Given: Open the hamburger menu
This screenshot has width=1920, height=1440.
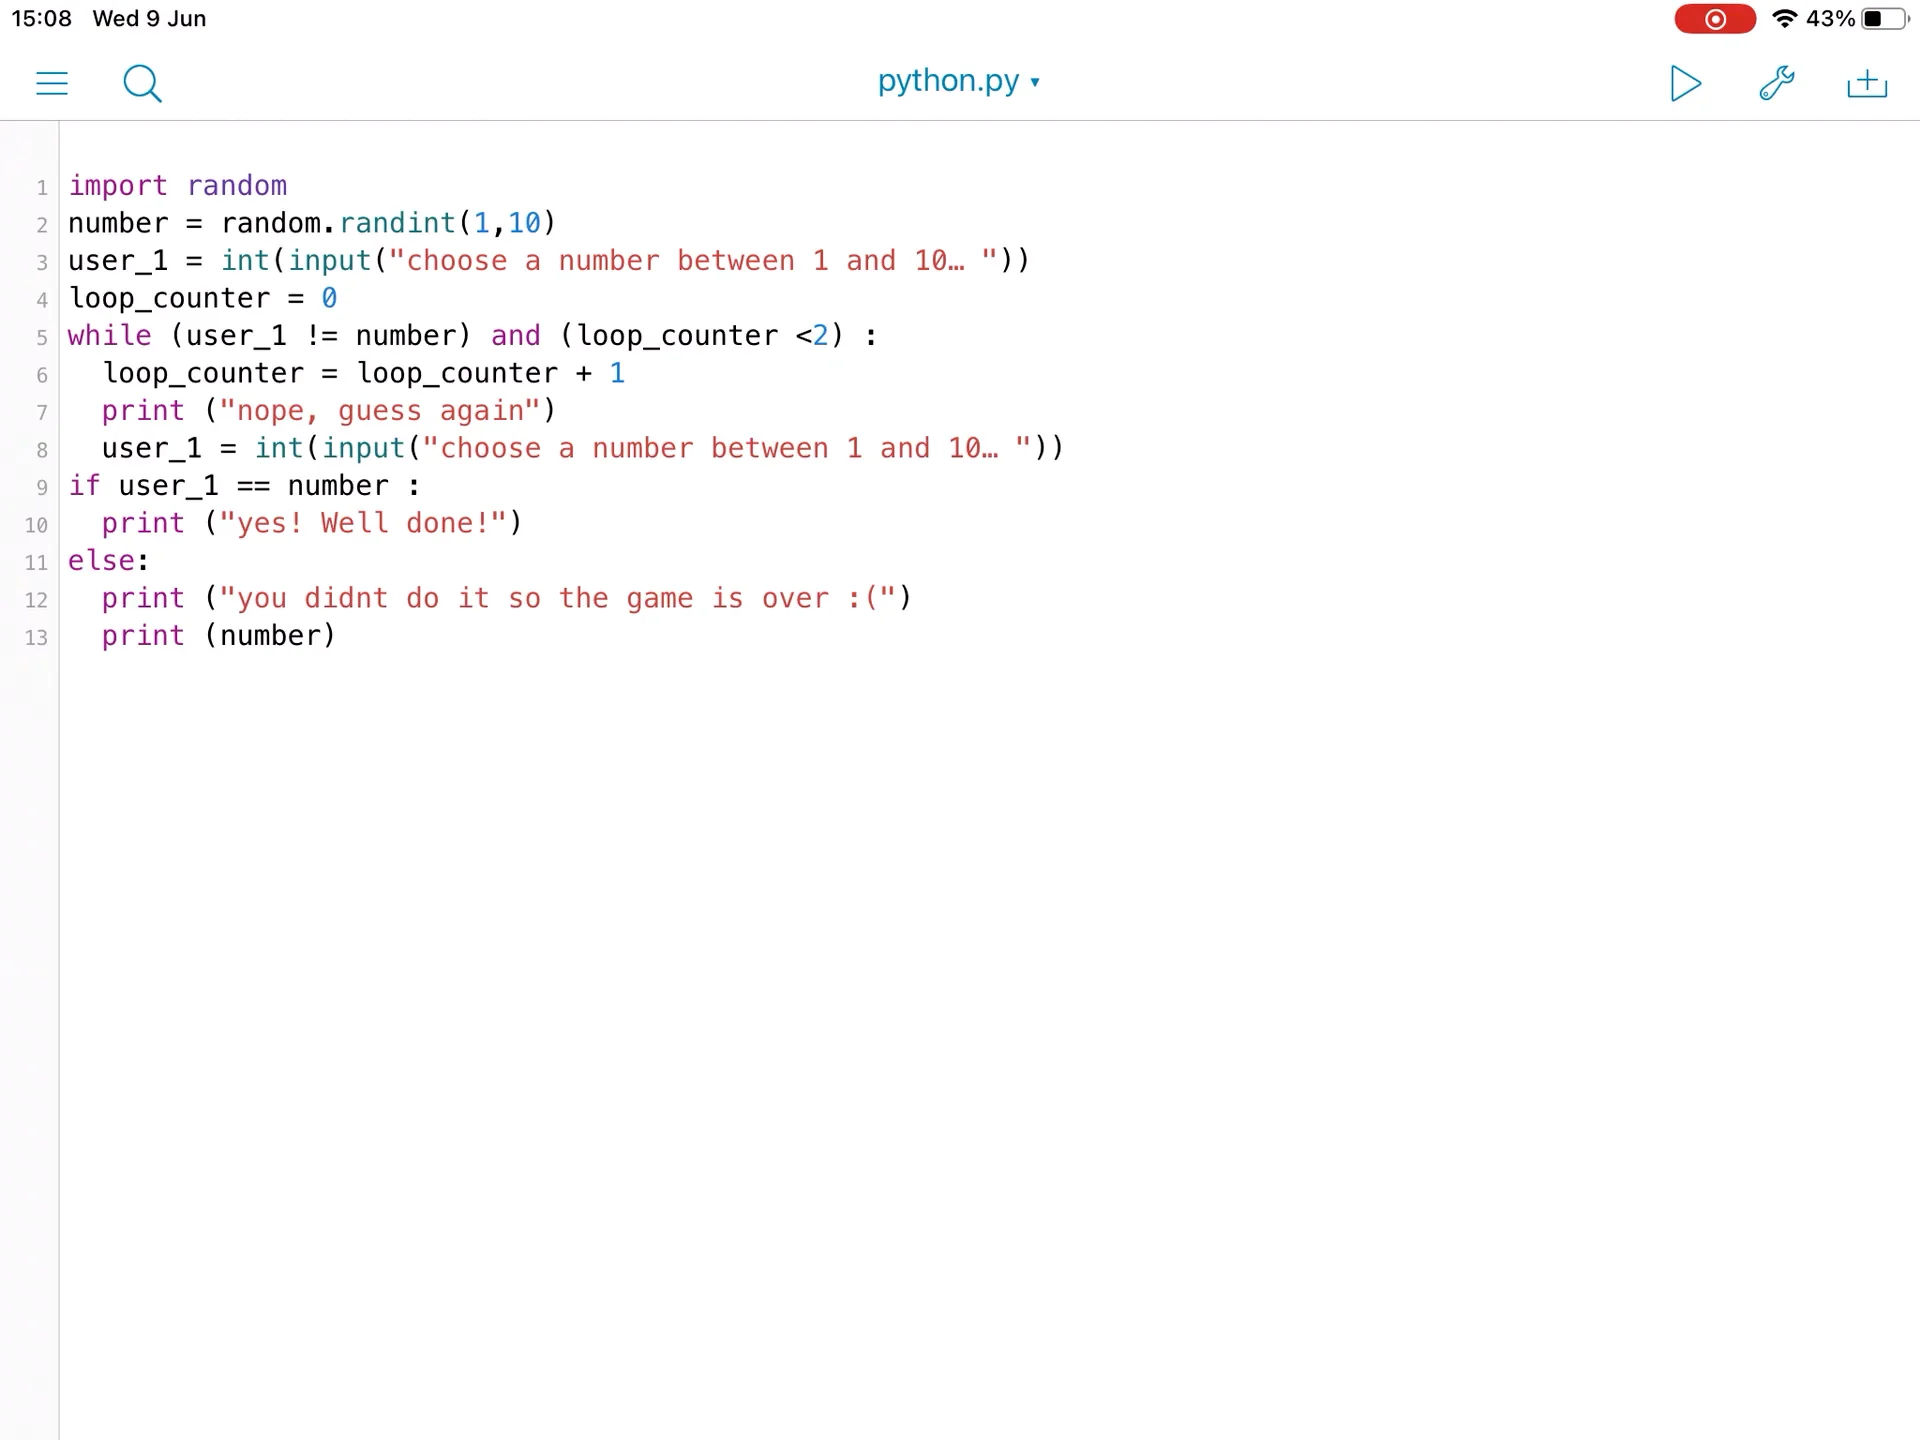Looking at the screenshot, I should [x=52, y=83].
